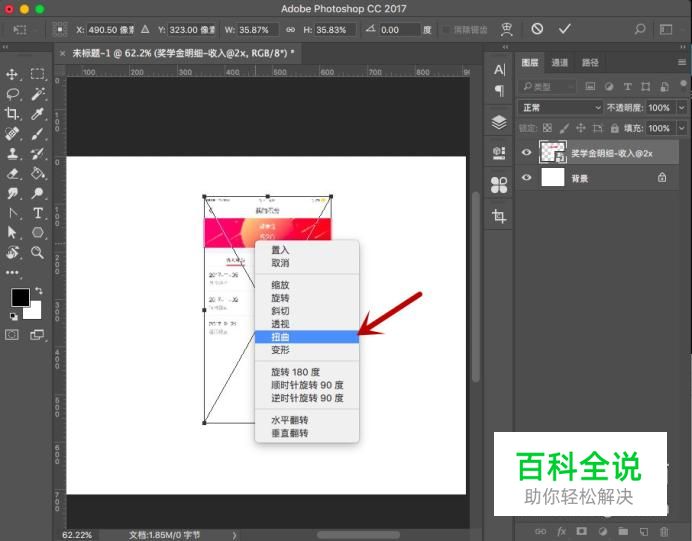Choose 透视 from the context menu
Screen dimensions: 692x541
click(307, 324)
